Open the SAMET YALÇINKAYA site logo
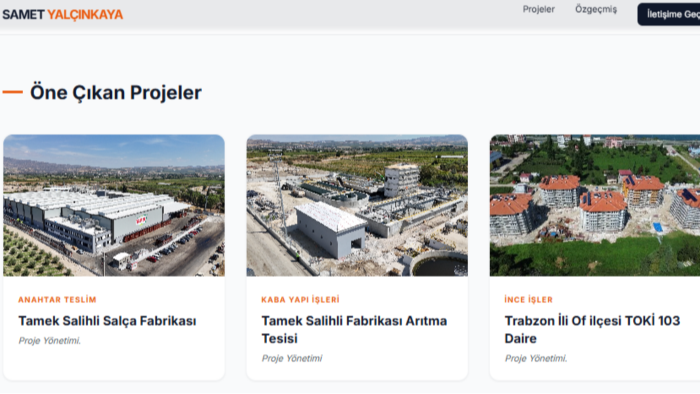The width and height of the screenshot is (700, 394). (x=62, y=14)
